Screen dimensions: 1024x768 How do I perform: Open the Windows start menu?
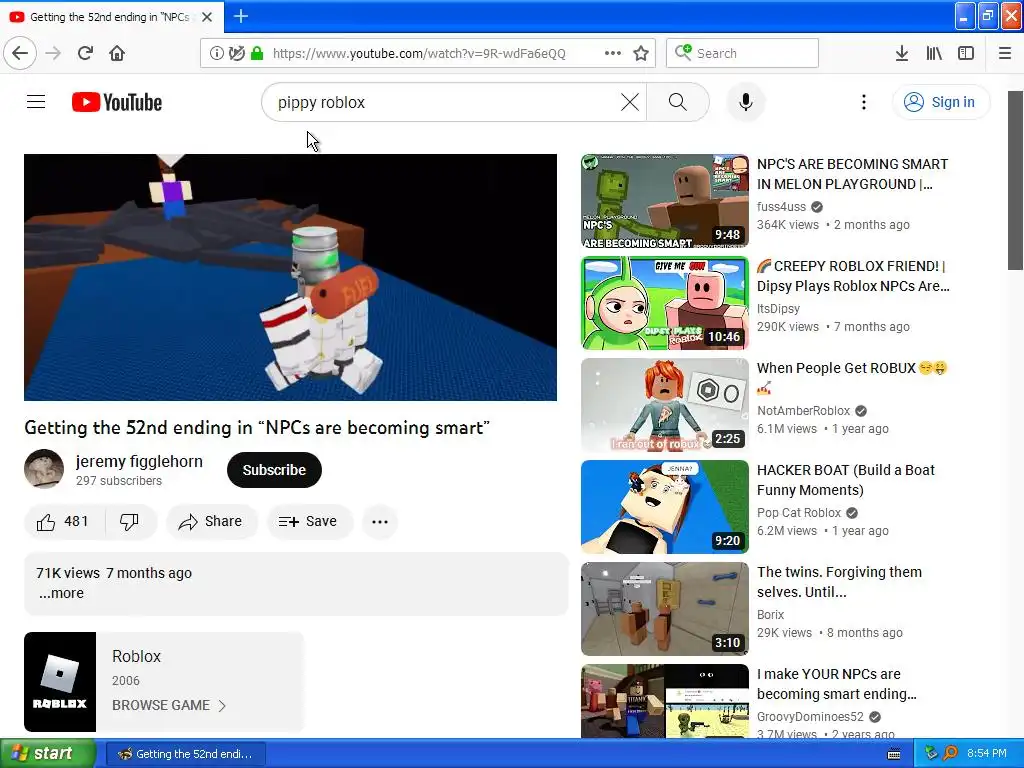[48, 753]
